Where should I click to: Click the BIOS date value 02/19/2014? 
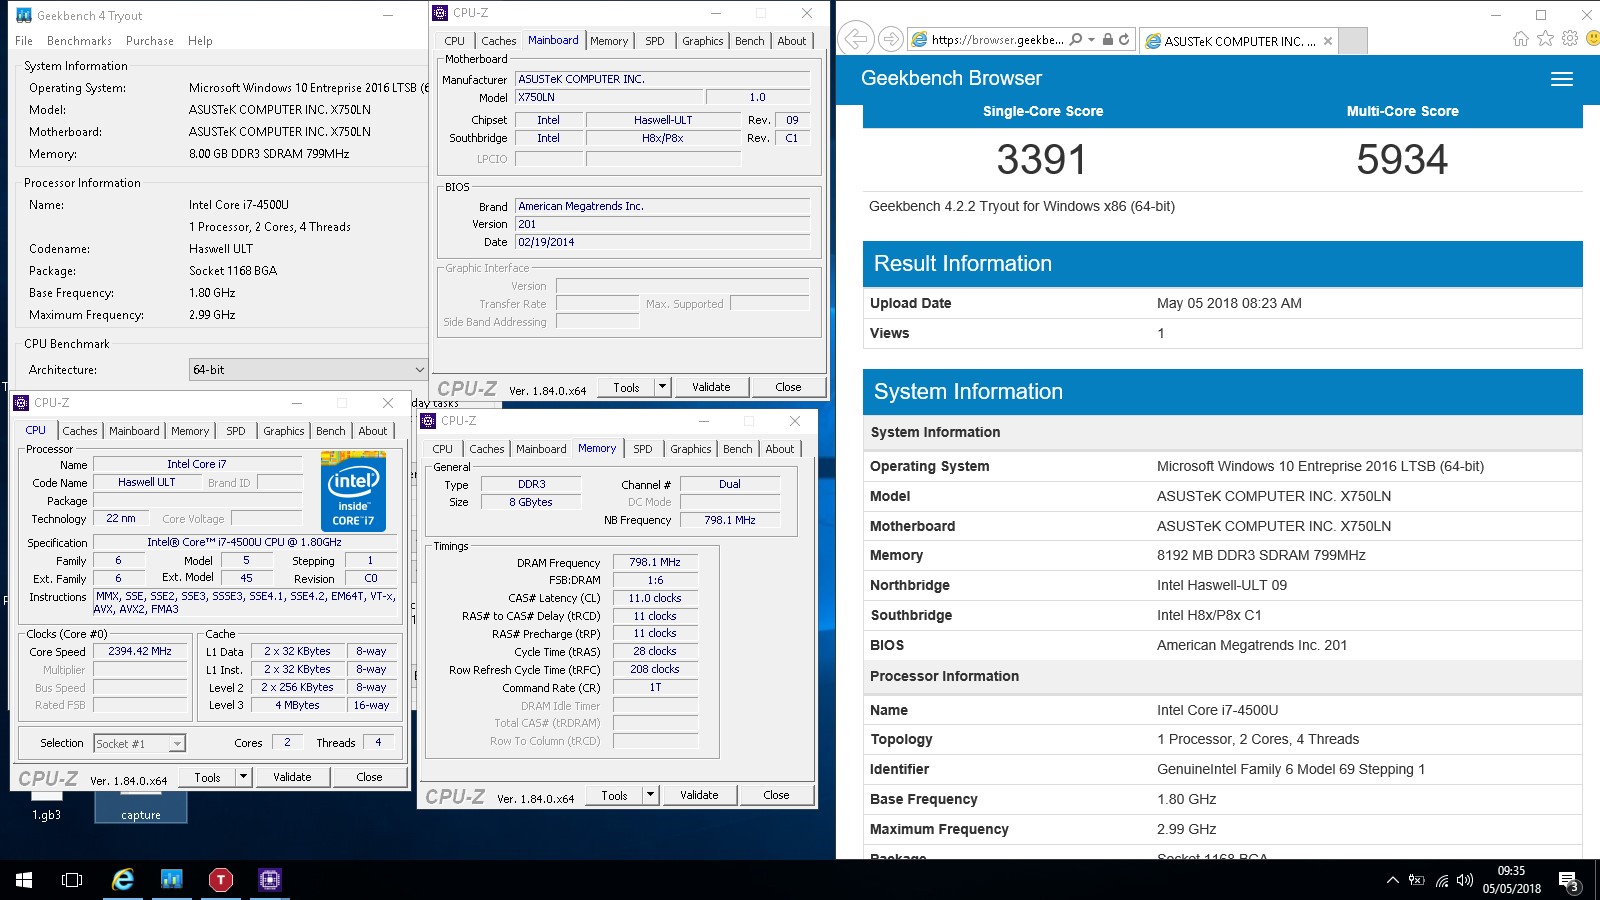(x=662, y=242)
